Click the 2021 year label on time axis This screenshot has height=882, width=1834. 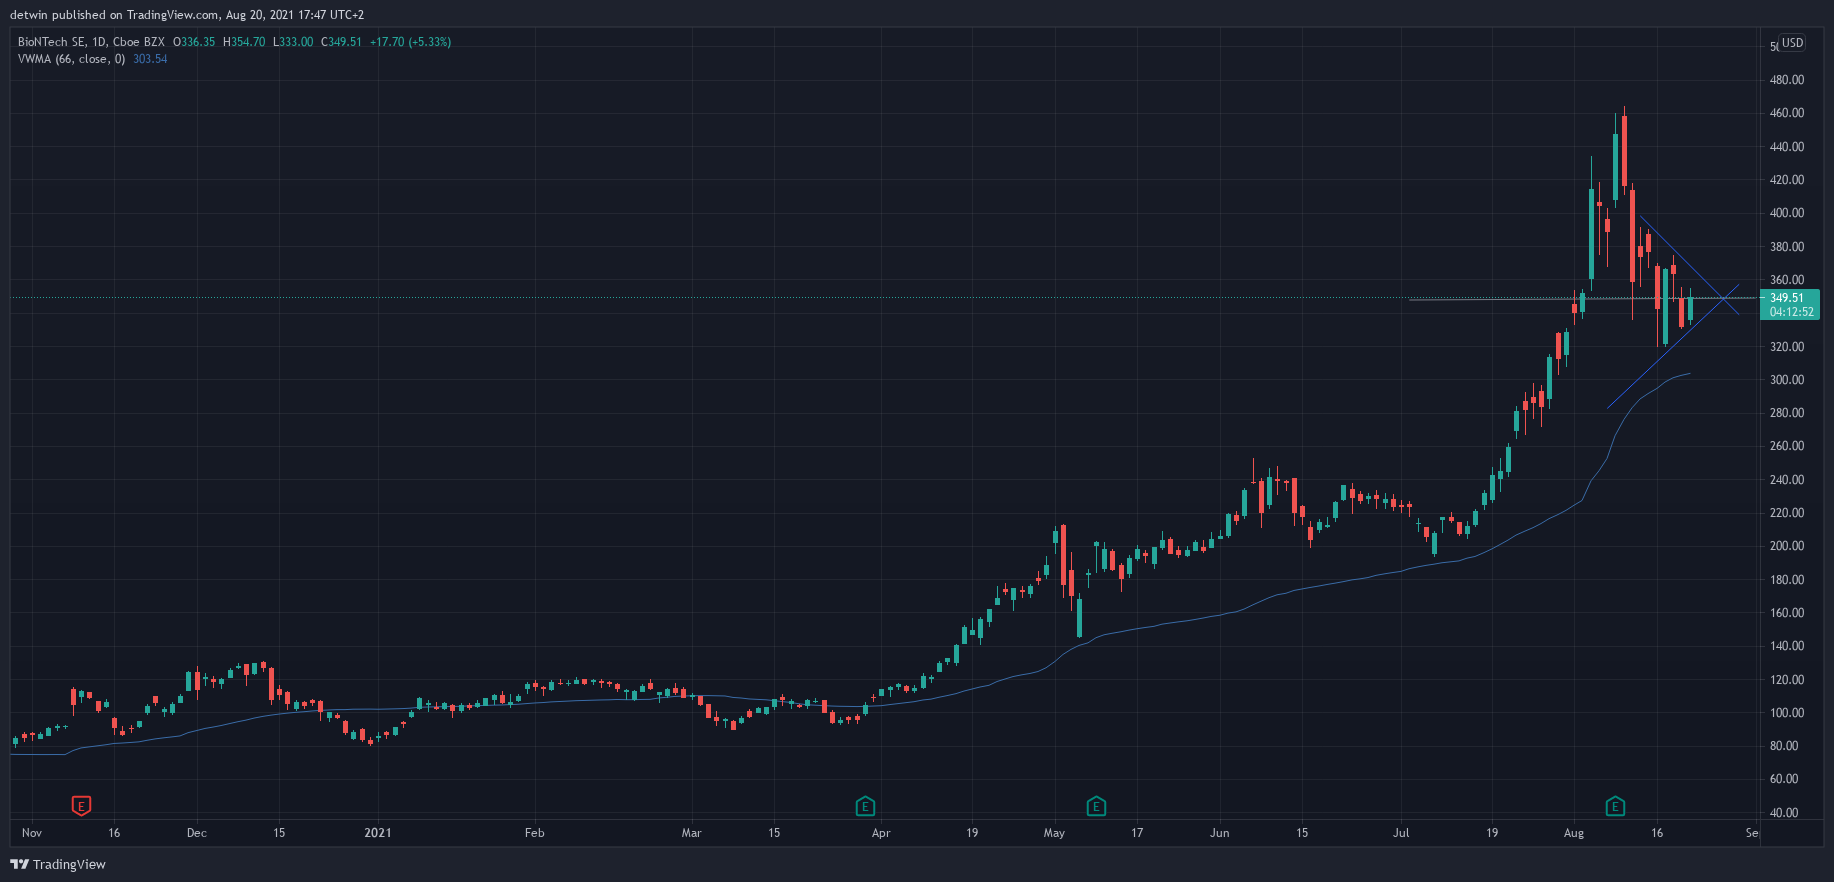pyautogui.click(x=378, y=833)
